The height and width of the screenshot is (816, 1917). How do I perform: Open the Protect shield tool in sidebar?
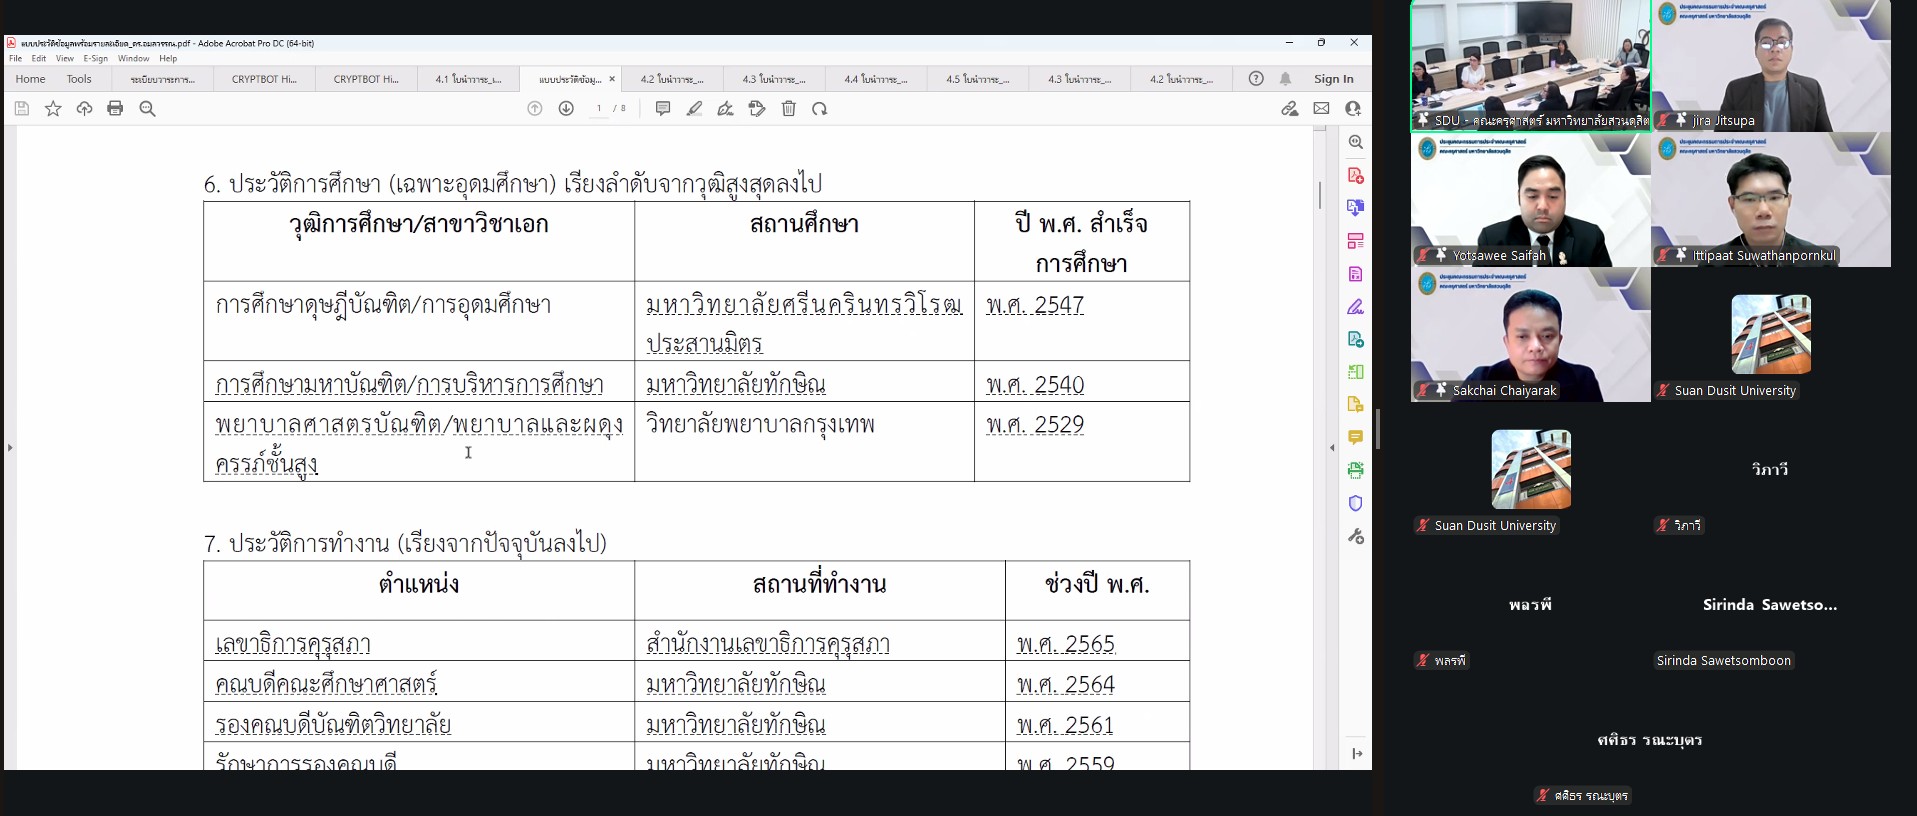(x=1355, y=503)
